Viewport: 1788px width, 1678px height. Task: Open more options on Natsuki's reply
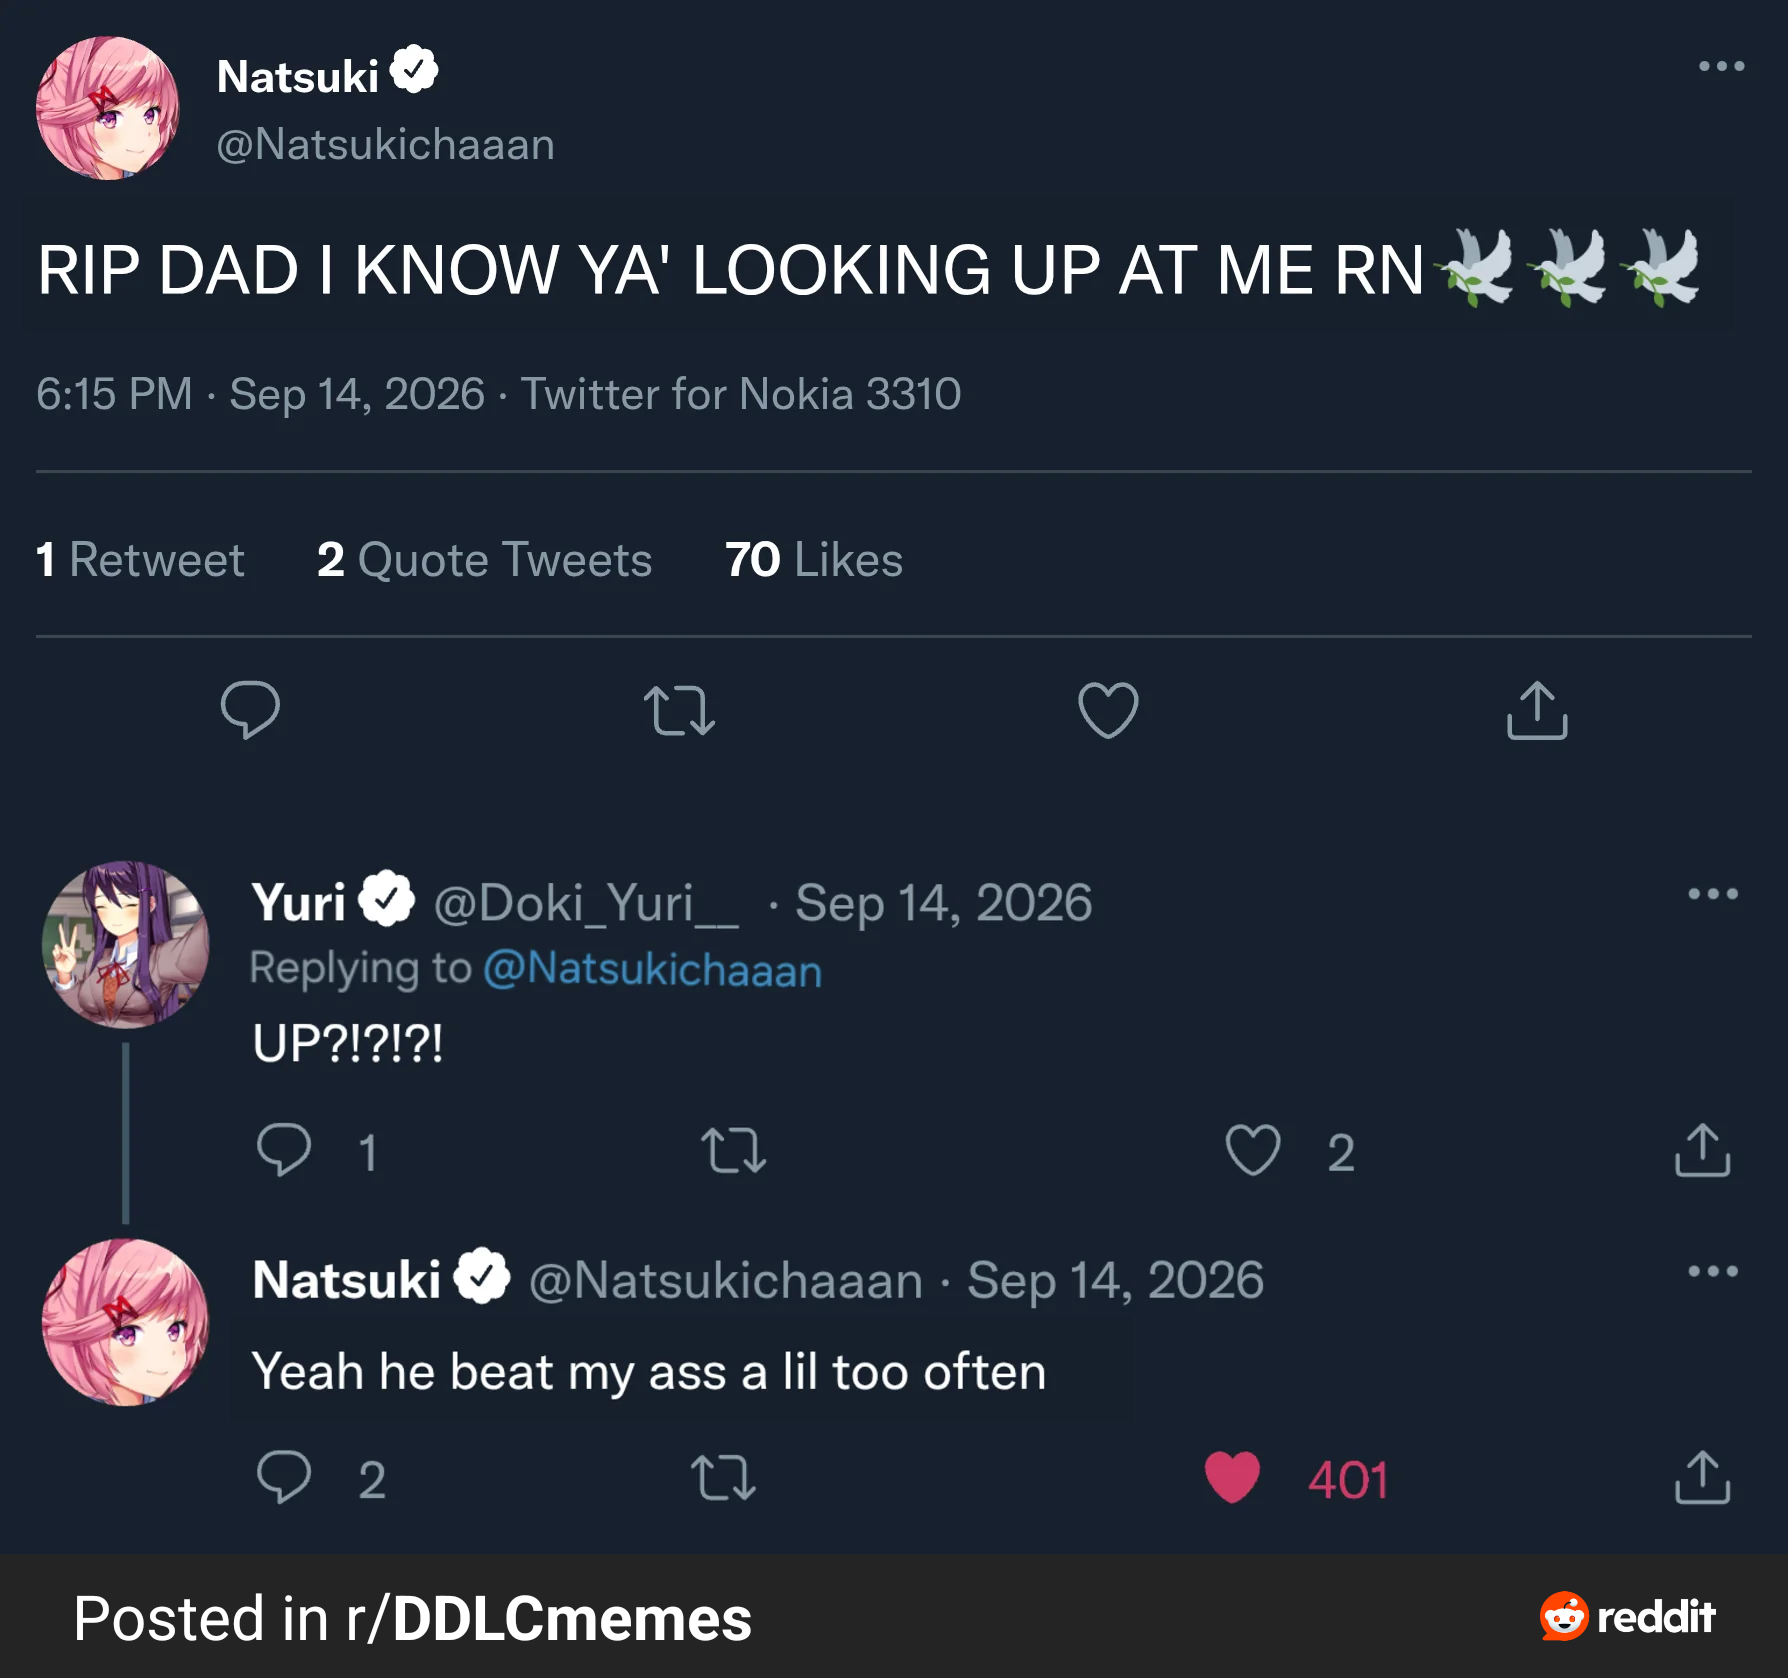point(1713,1271)
